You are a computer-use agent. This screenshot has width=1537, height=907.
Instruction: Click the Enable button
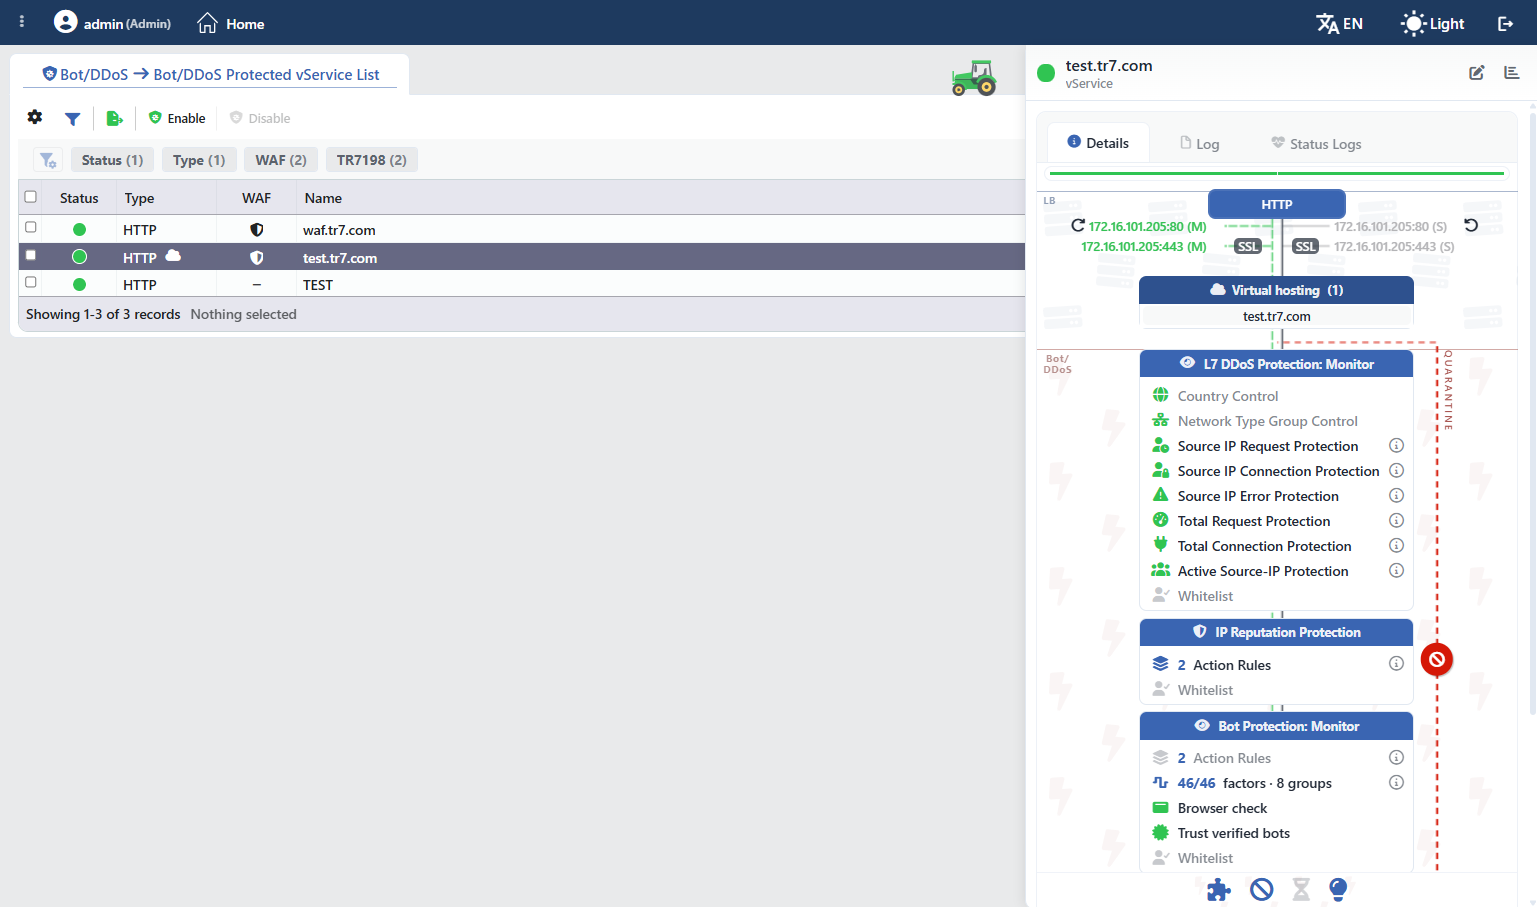(177, 118)
